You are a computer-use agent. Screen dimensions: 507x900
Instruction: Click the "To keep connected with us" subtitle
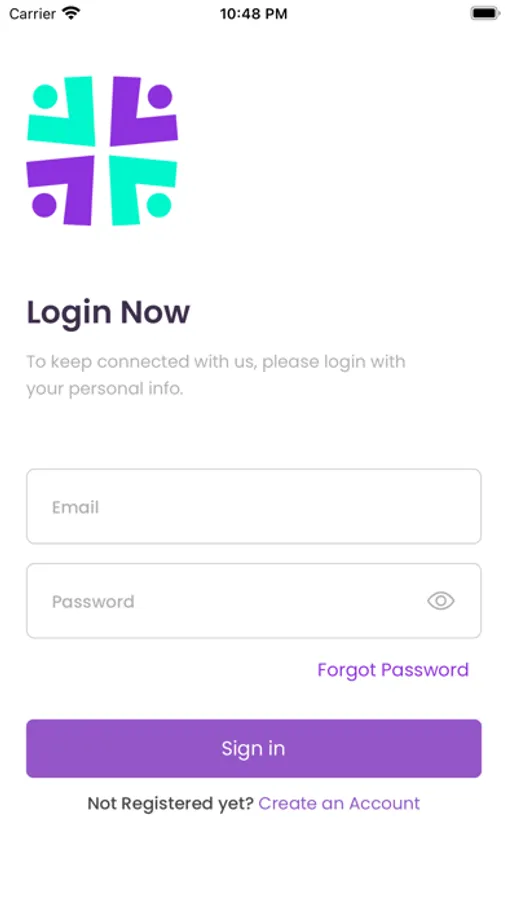pos(216,375)
